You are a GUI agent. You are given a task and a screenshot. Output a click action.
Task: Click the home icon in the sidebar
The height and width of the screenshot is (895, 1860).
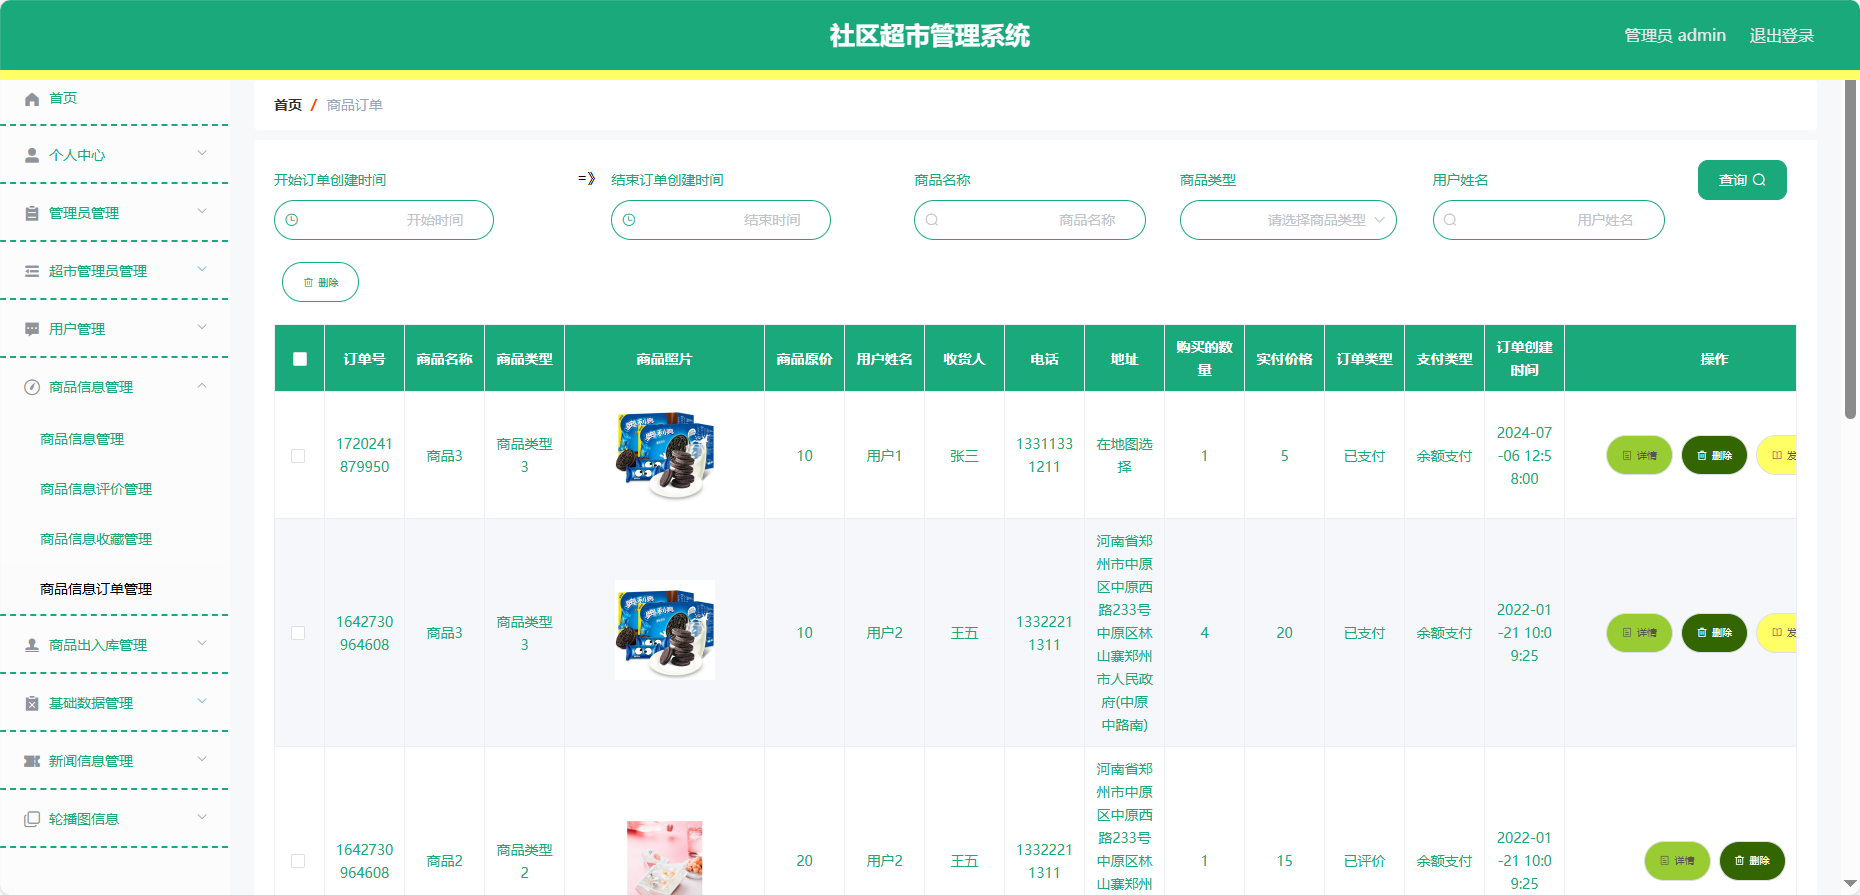pyautogui.click(x=32, y=99)
